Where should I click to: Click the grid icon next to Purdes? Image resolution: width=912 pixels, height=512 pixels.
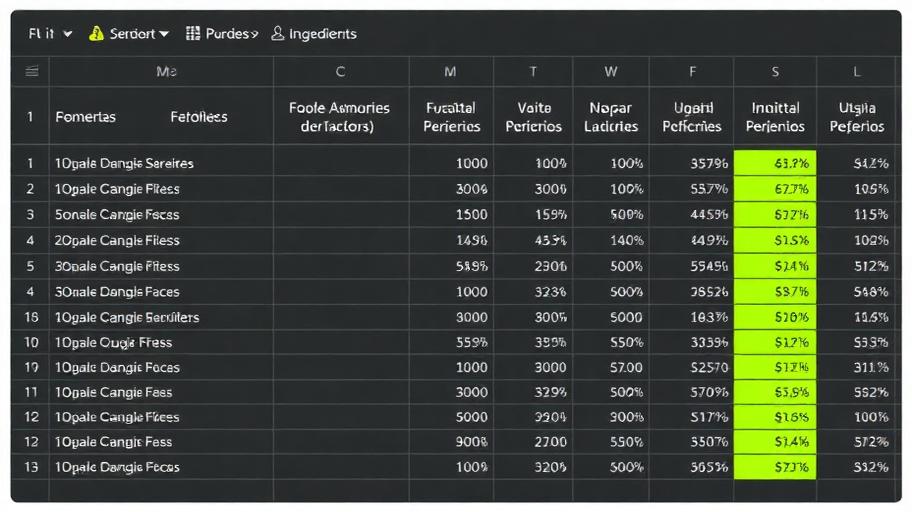coord(193,33)
